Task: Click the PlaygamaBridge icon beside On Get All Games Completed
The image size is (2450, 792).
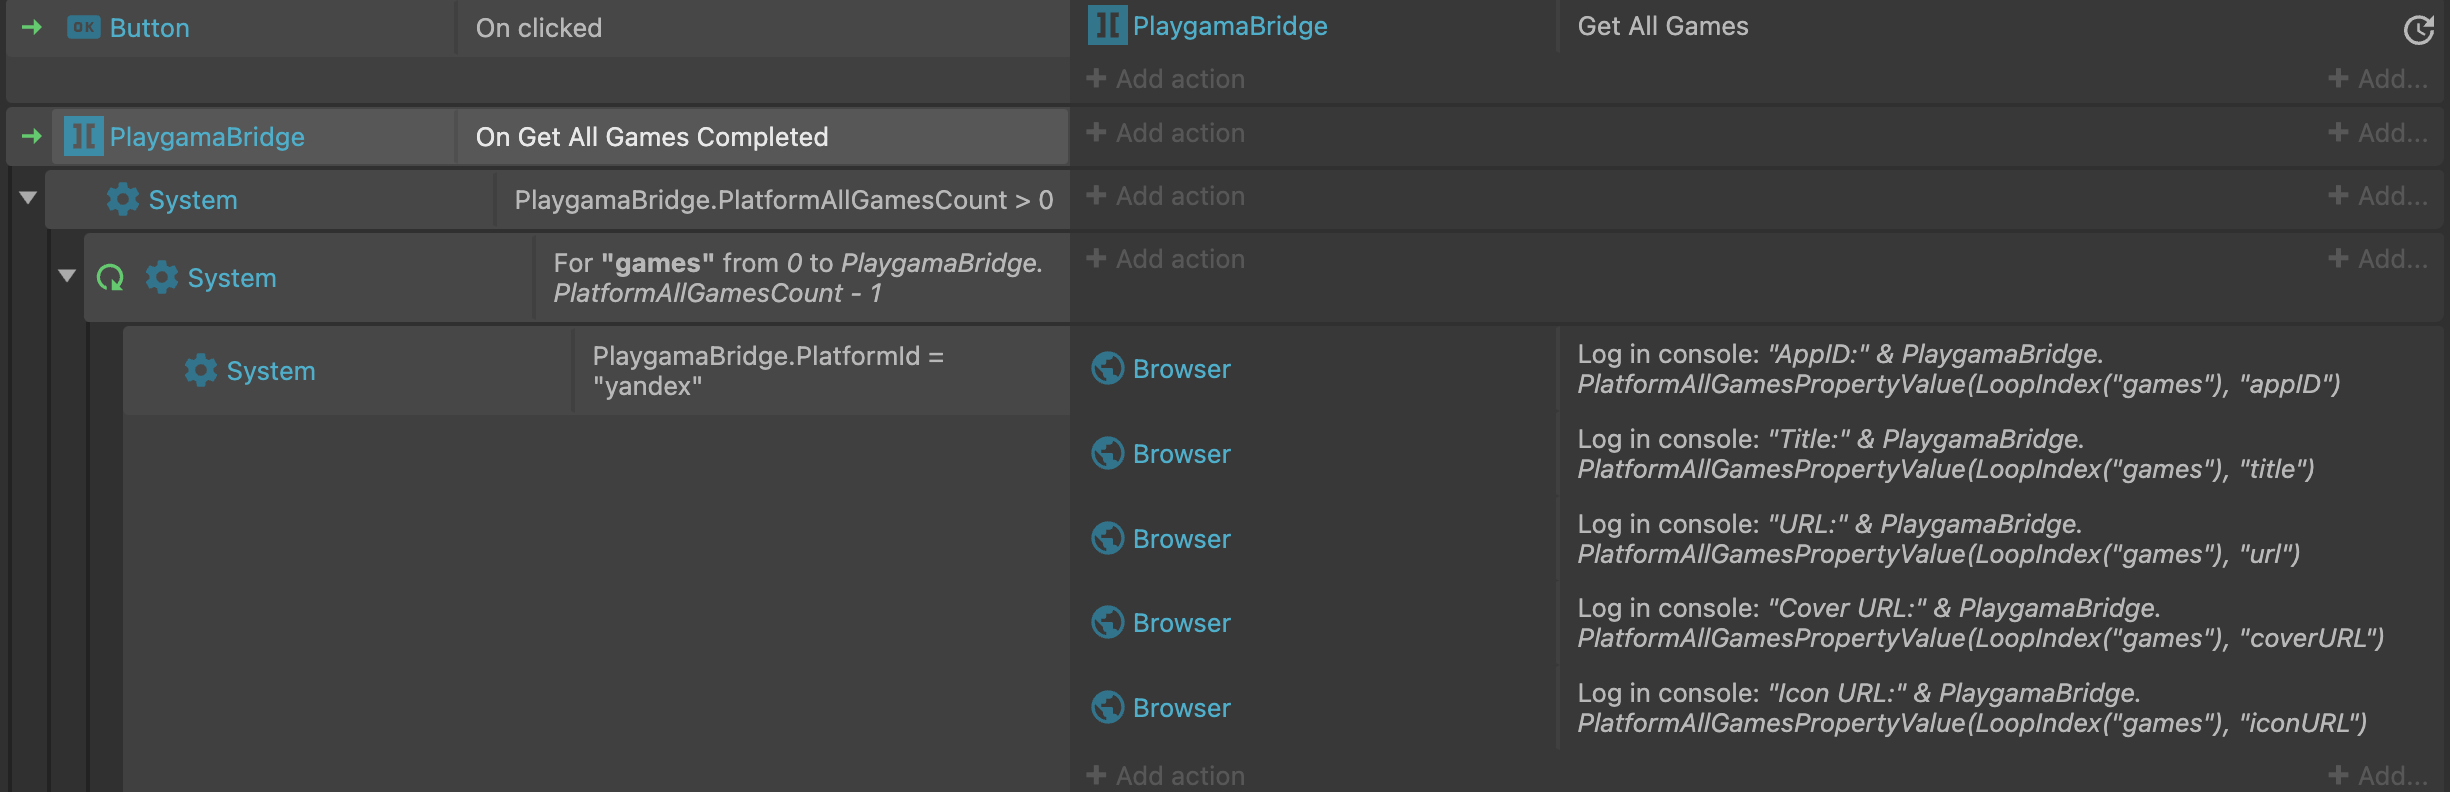Action: pyautogui.click(x=83, y=136)
